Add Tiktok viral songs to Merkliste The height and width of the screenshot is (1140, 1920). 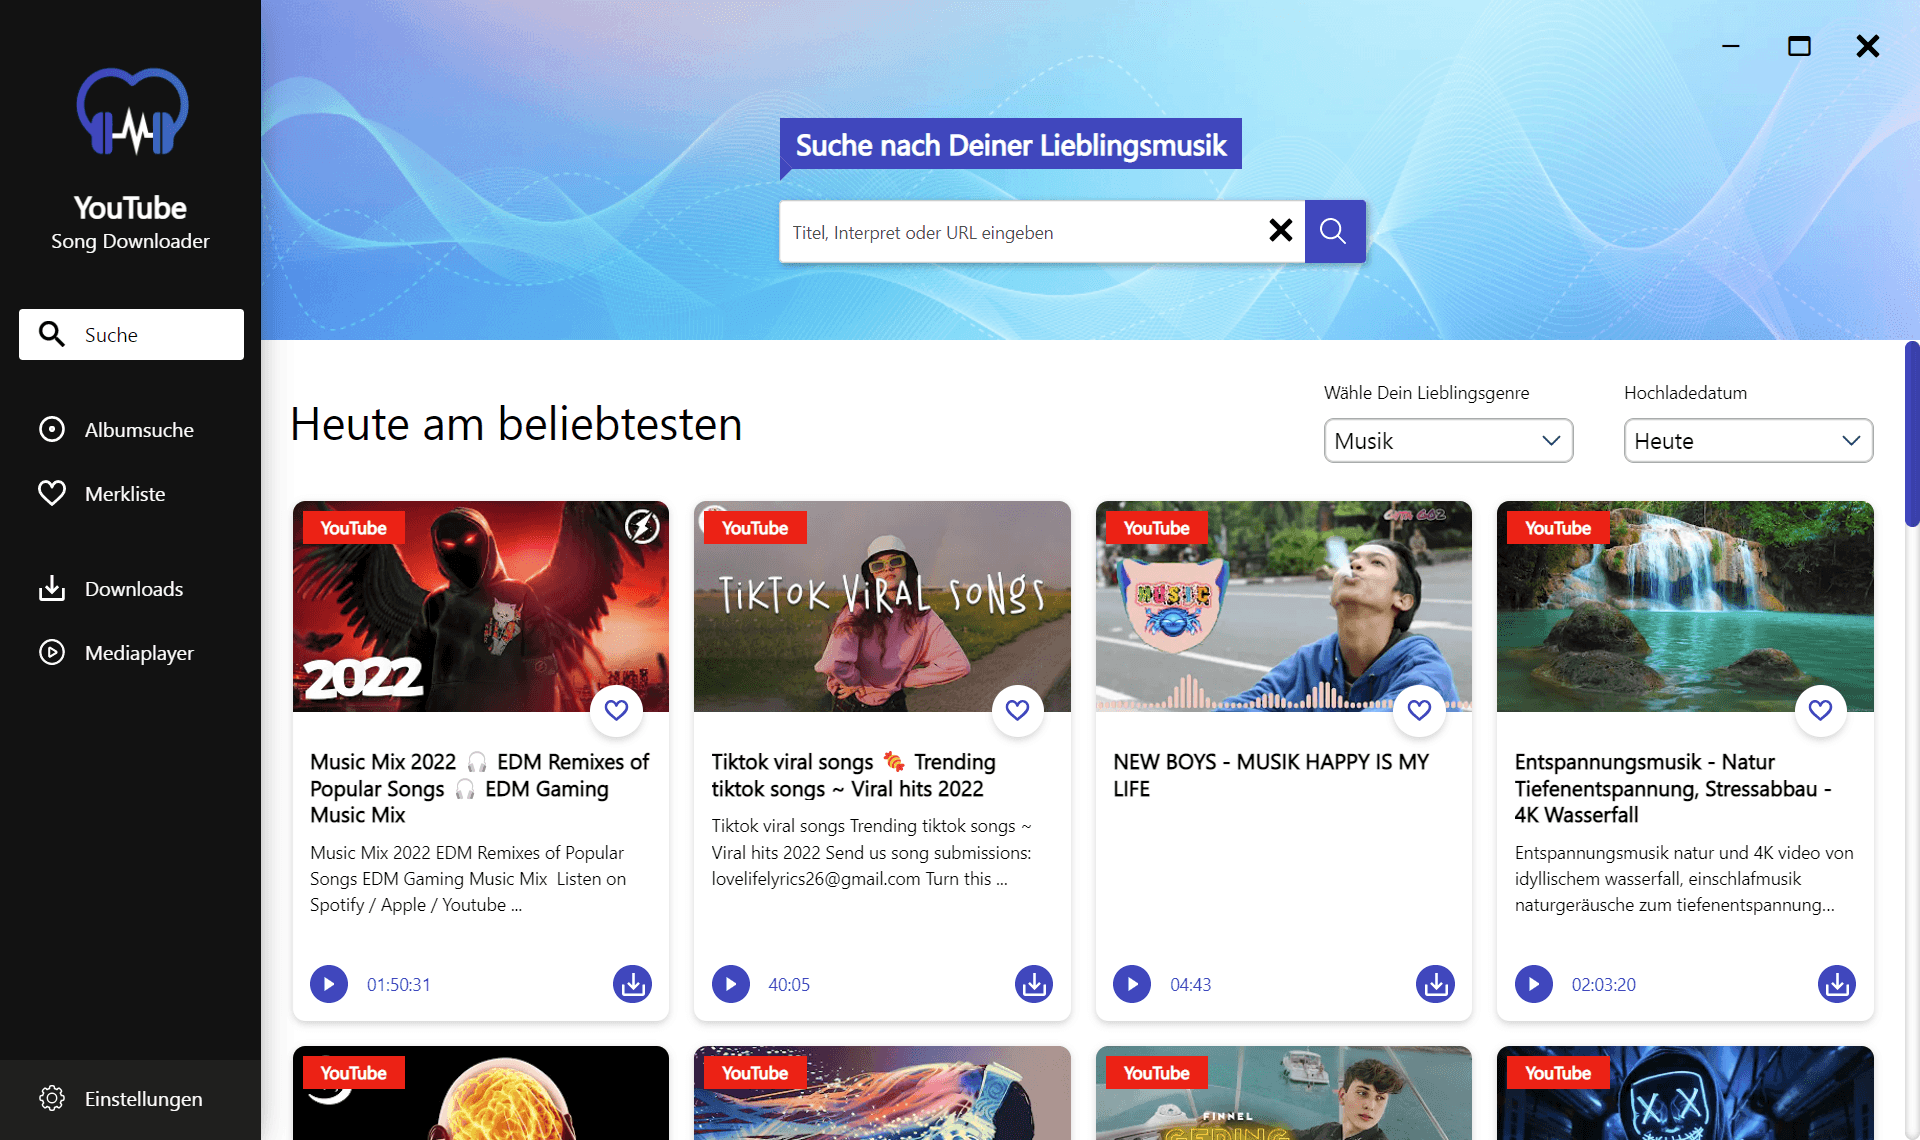tap(1017, 710)
